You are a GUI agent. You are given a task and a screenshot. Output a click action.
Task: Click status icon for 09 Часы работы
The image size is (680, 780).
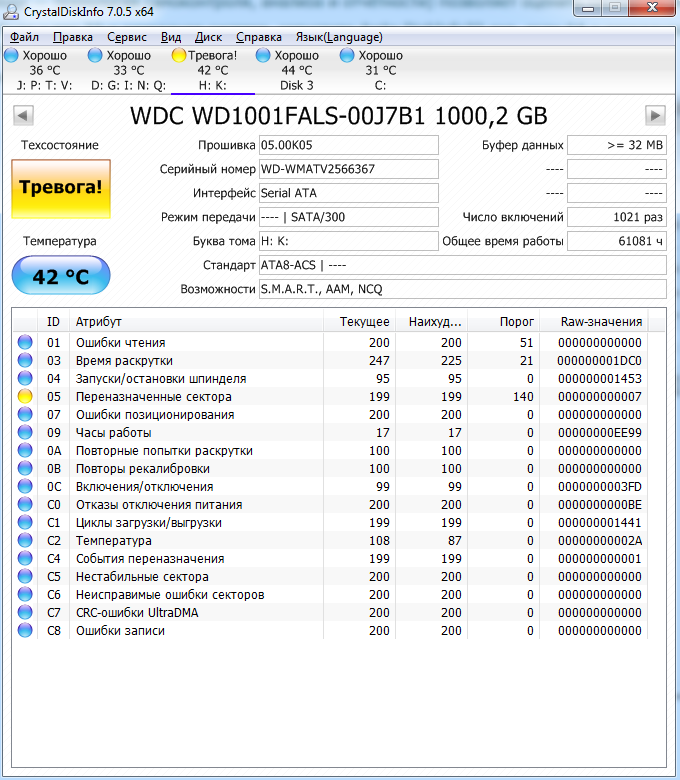25,432
